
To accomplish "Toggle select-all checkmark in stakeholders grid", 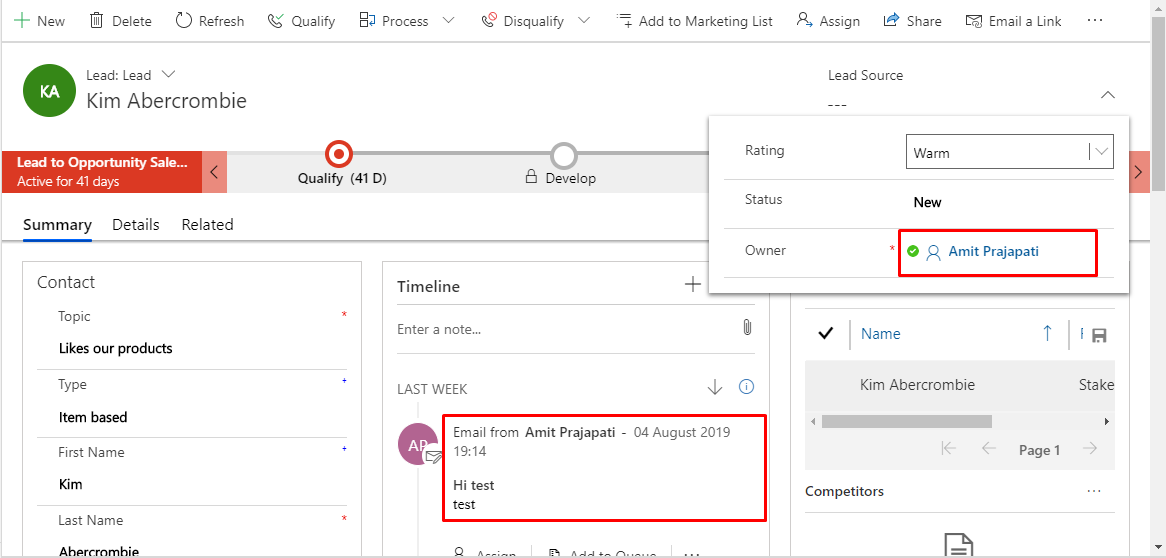I will click(826, 334).
